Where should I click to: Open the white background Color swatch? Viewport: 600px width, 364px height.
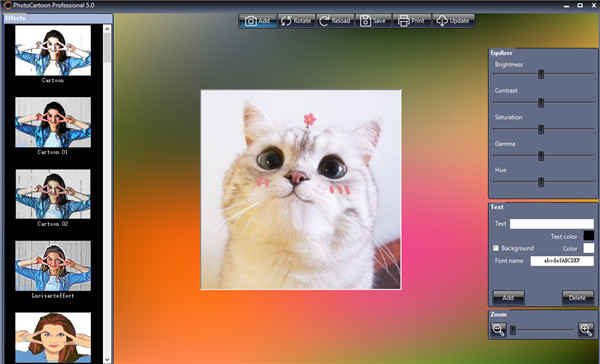pos(589,248)
